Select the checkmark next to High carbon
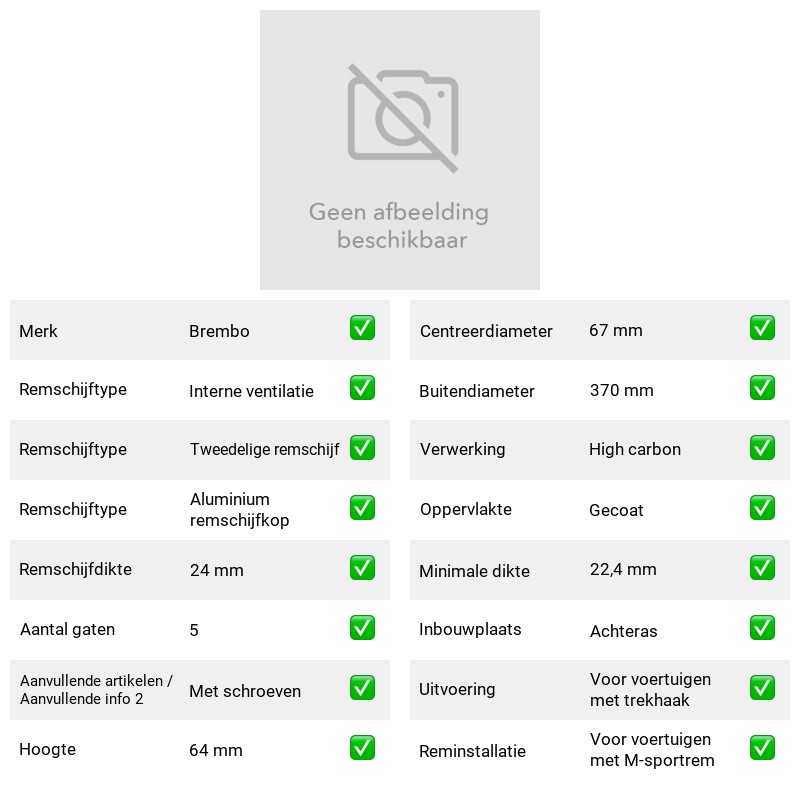The width and height of the screenshot is (800, 800). point(762,448)
